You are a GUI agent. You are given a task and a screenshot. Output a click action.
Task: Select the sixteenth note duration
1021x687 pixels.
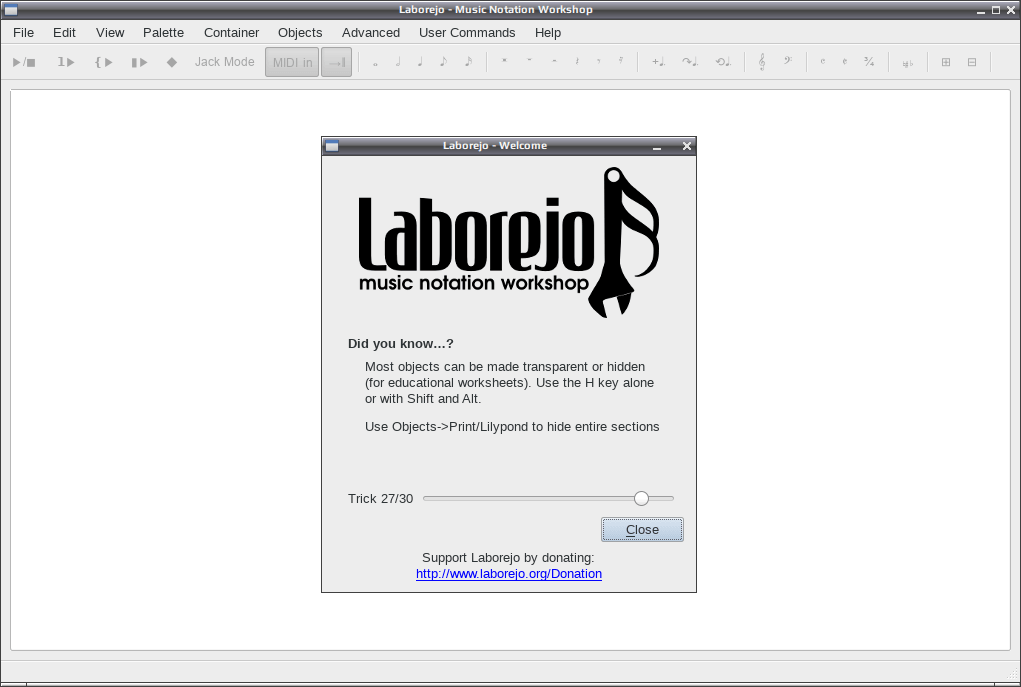click(468, 62)
